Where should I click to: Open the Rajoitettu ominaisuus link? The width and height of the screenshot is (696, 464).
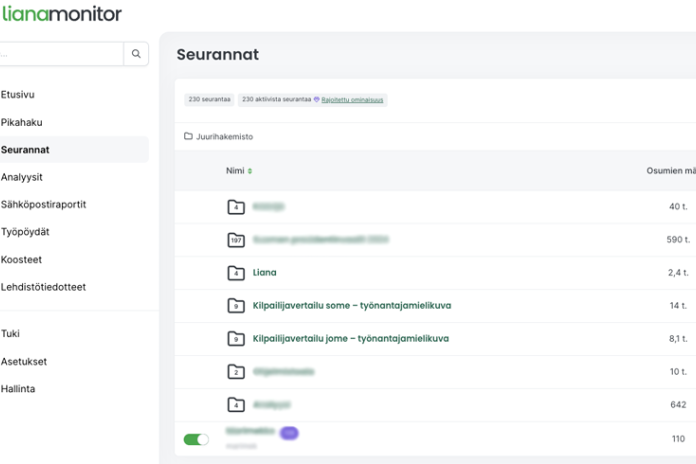pos(352,100)
